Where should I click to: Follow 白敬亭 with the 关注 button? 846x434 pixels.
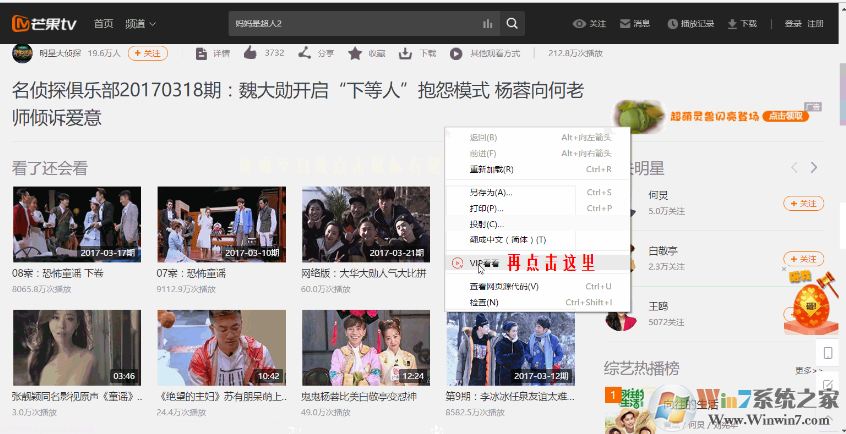803,258
